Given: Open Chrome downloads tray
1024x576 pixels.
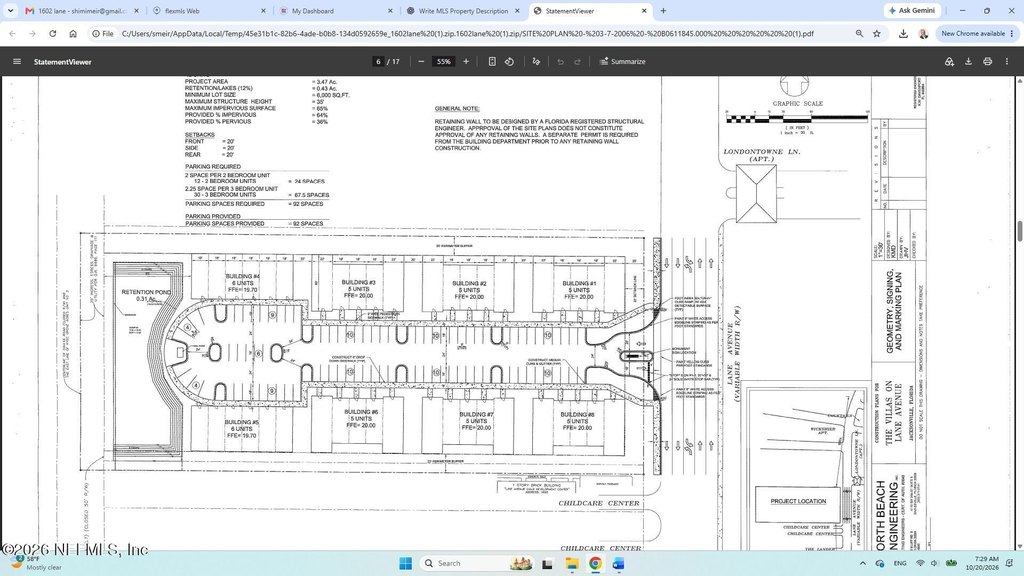Looking at the screenshot, I should click(x=903, y=33).
